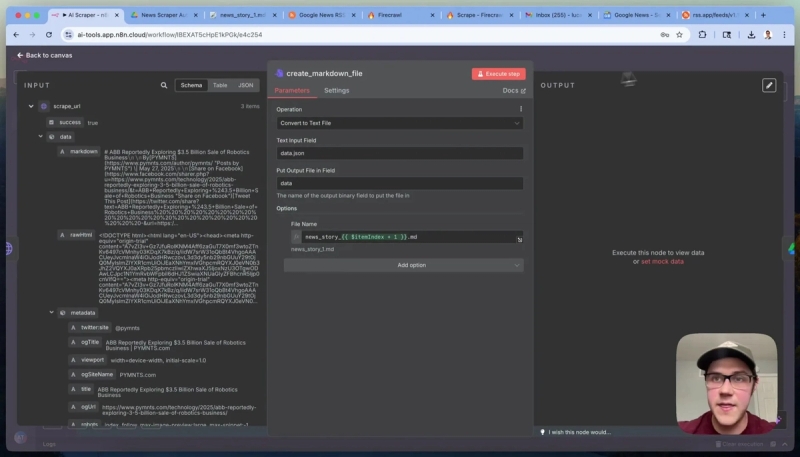Viewport: 800px width, 457px height.
Task: Open the Parameters tab
Action: (292, 91)
